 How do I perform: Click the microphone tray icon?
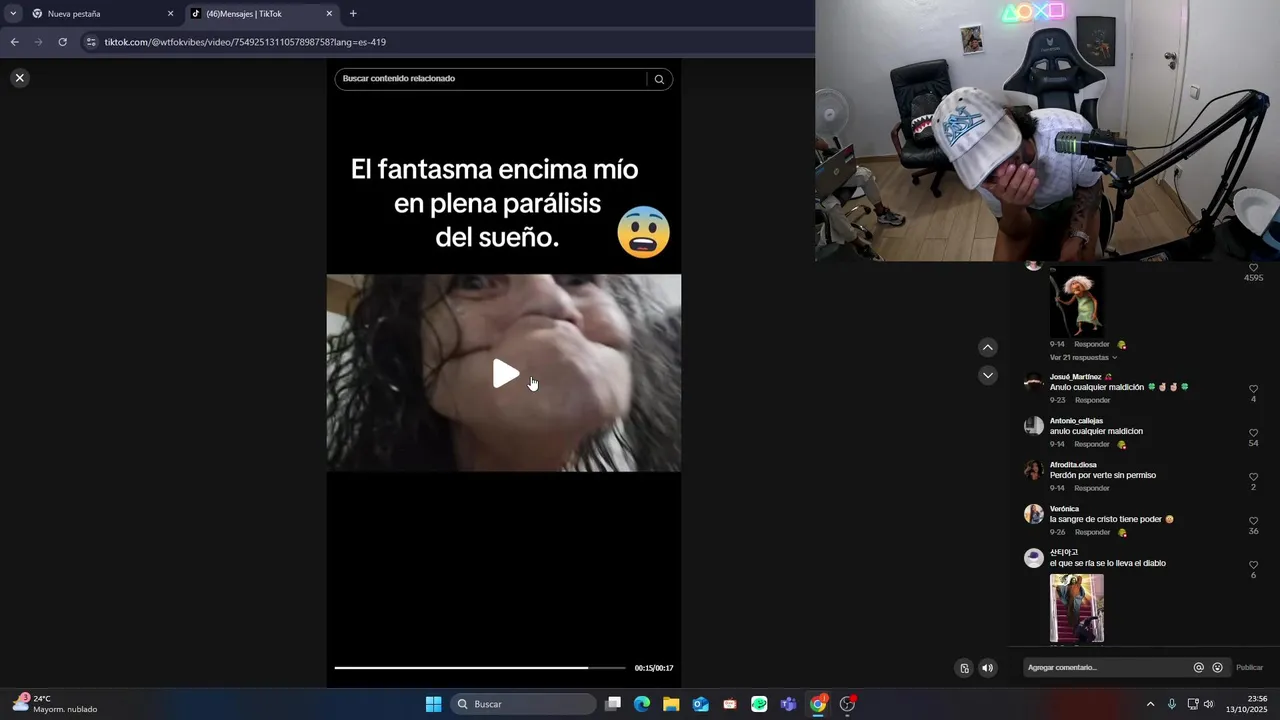click(1172, 704)
